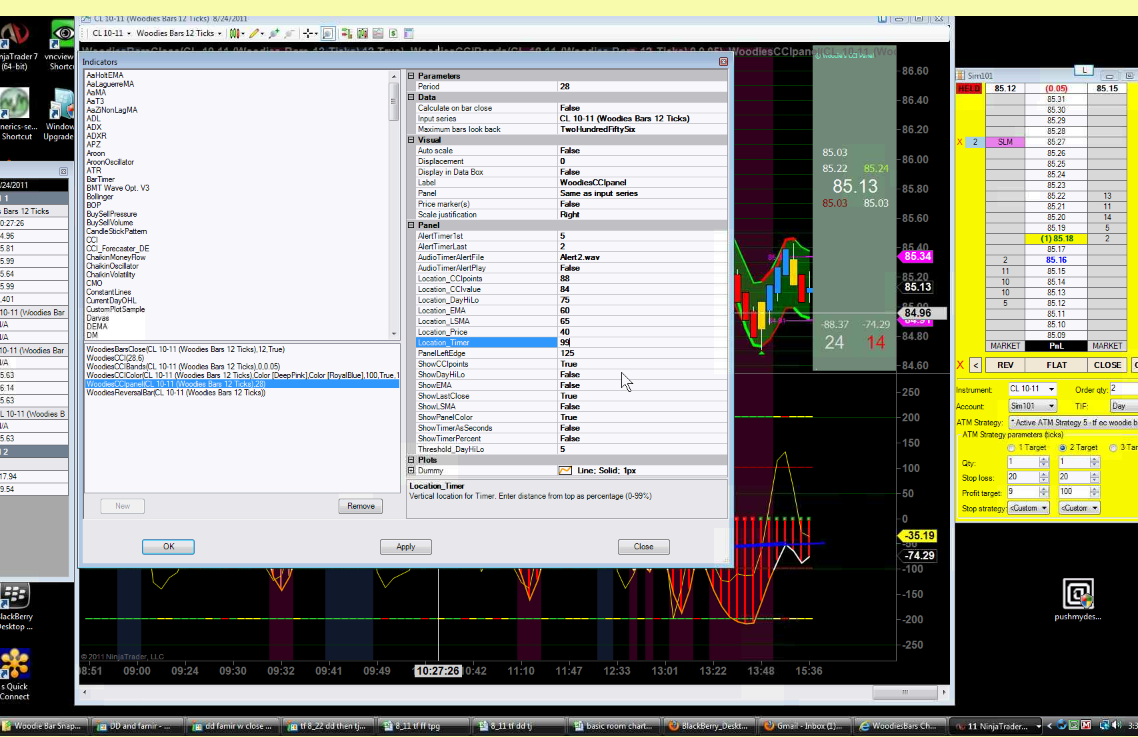This screenshot has height=737, width=1138.
Task: Open BlackBerry Desktop shortcut icon
Action: 16,606
